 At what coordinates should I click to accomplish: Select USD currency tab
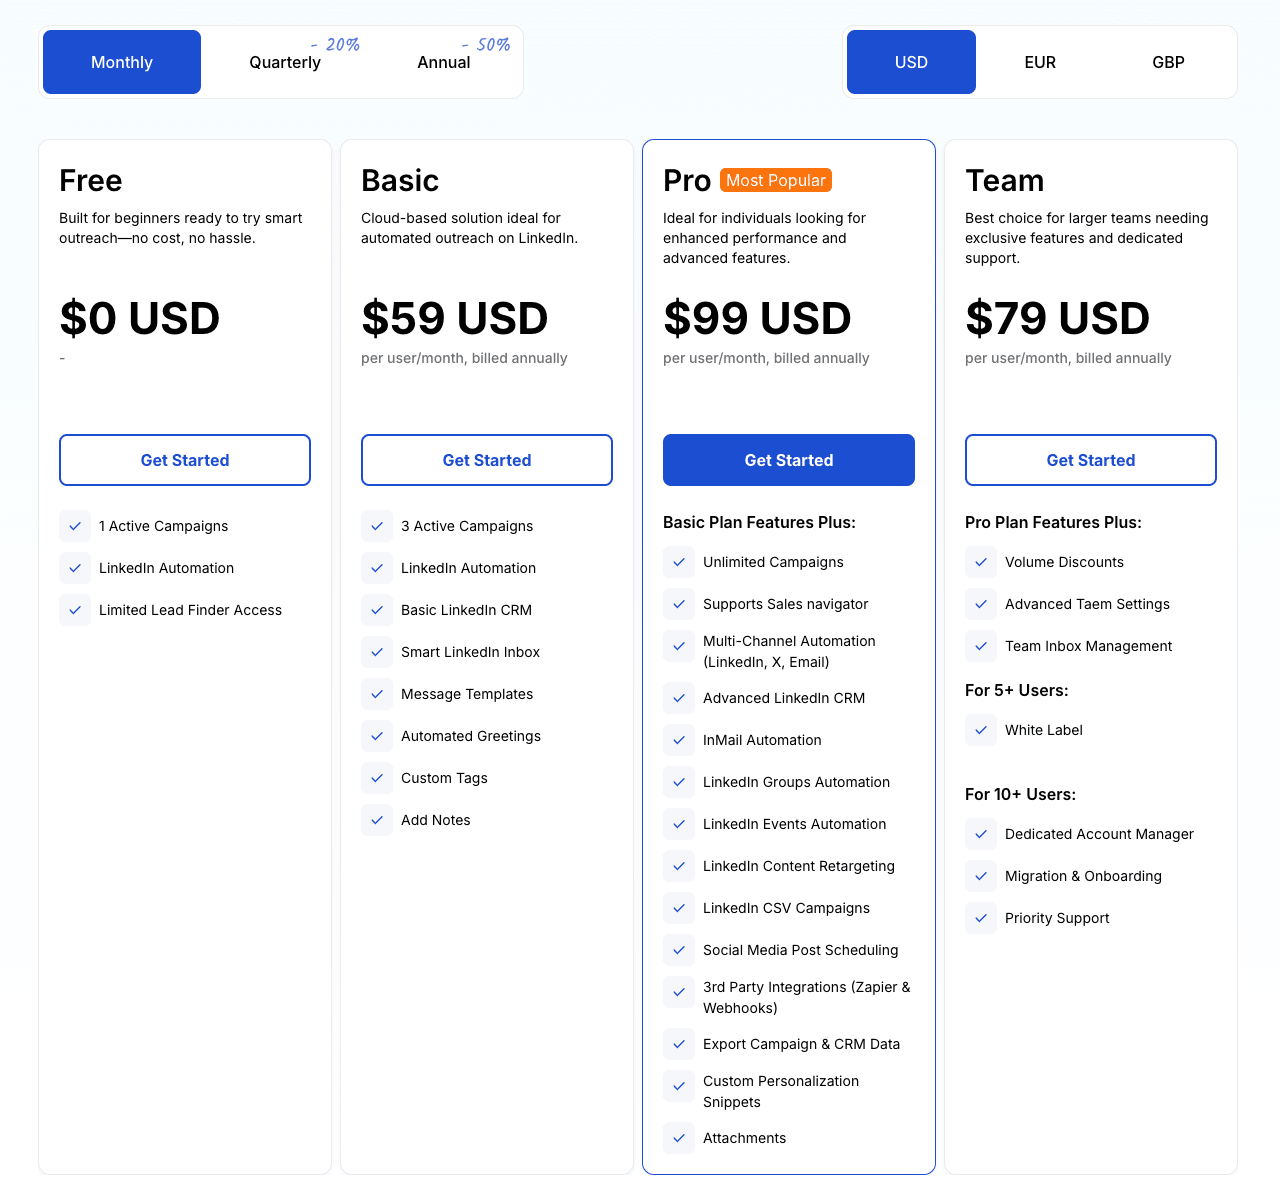tap(911, 62)
